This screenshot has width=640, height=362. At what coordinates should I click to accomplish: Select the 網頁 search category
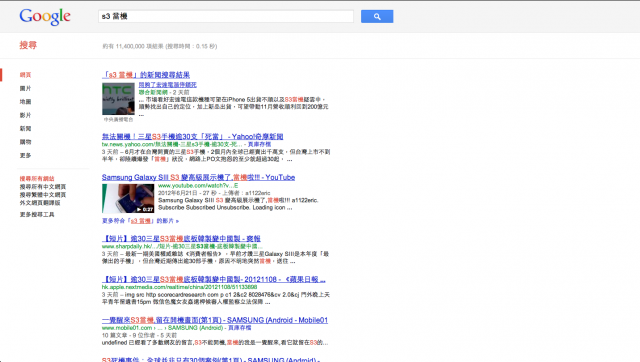[x=25, y=75]
